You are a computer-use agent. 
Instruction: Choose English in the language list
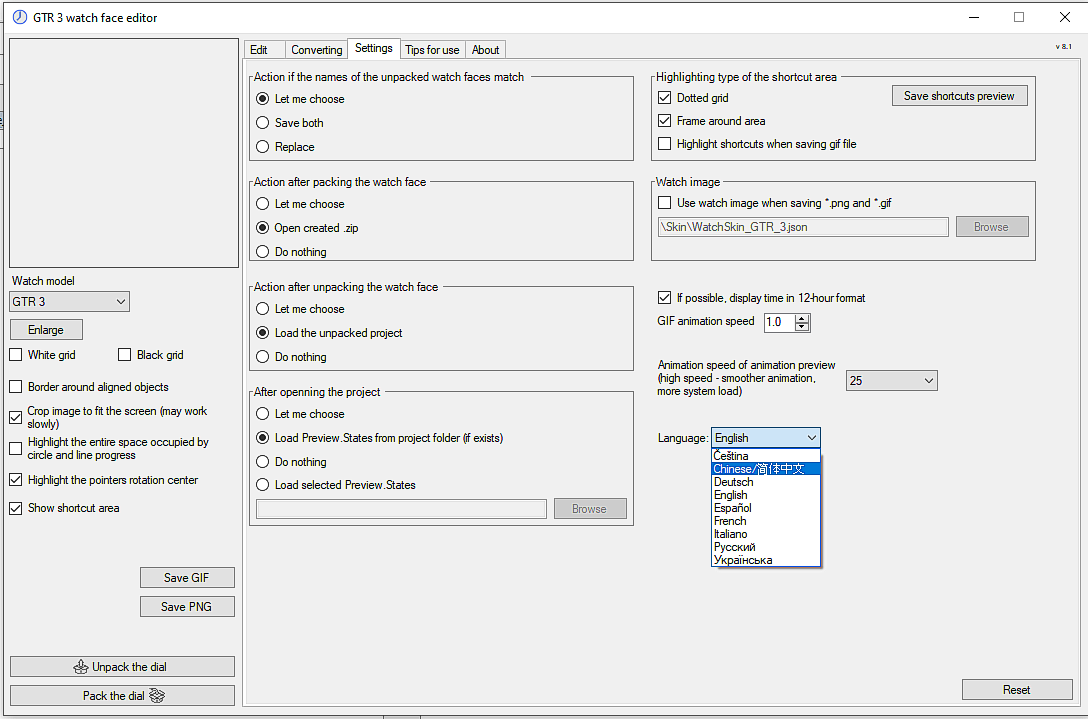pyautogui.click(x=766, y=496)
